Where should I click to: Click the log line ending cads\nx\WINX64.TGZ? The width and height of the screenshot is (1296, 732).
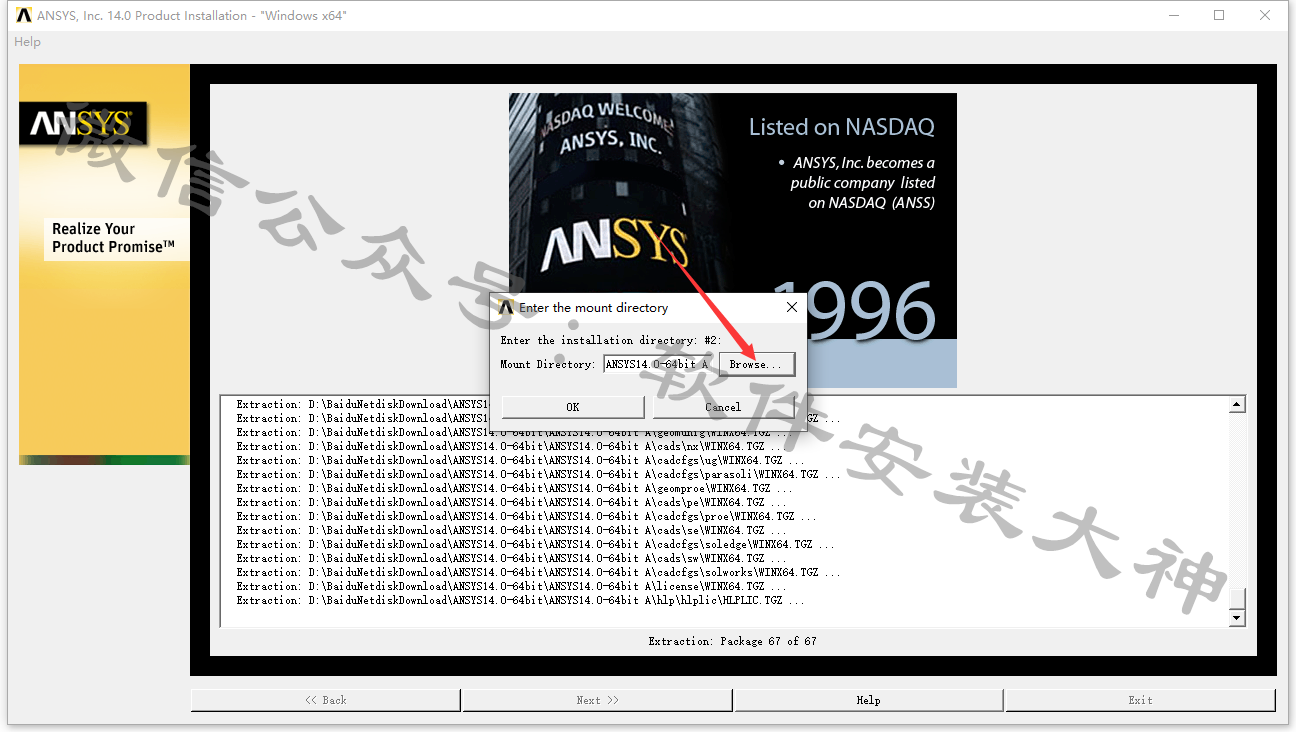coord(514,447)
